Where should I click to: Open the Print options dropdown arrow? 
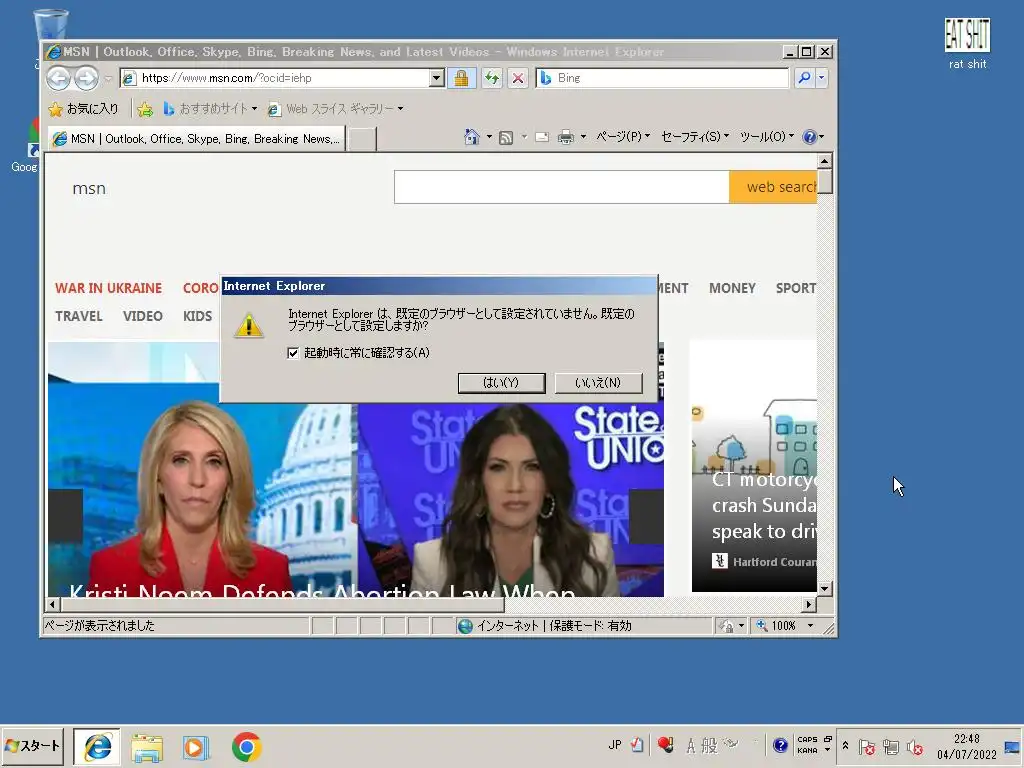click(x=583, y=137)
